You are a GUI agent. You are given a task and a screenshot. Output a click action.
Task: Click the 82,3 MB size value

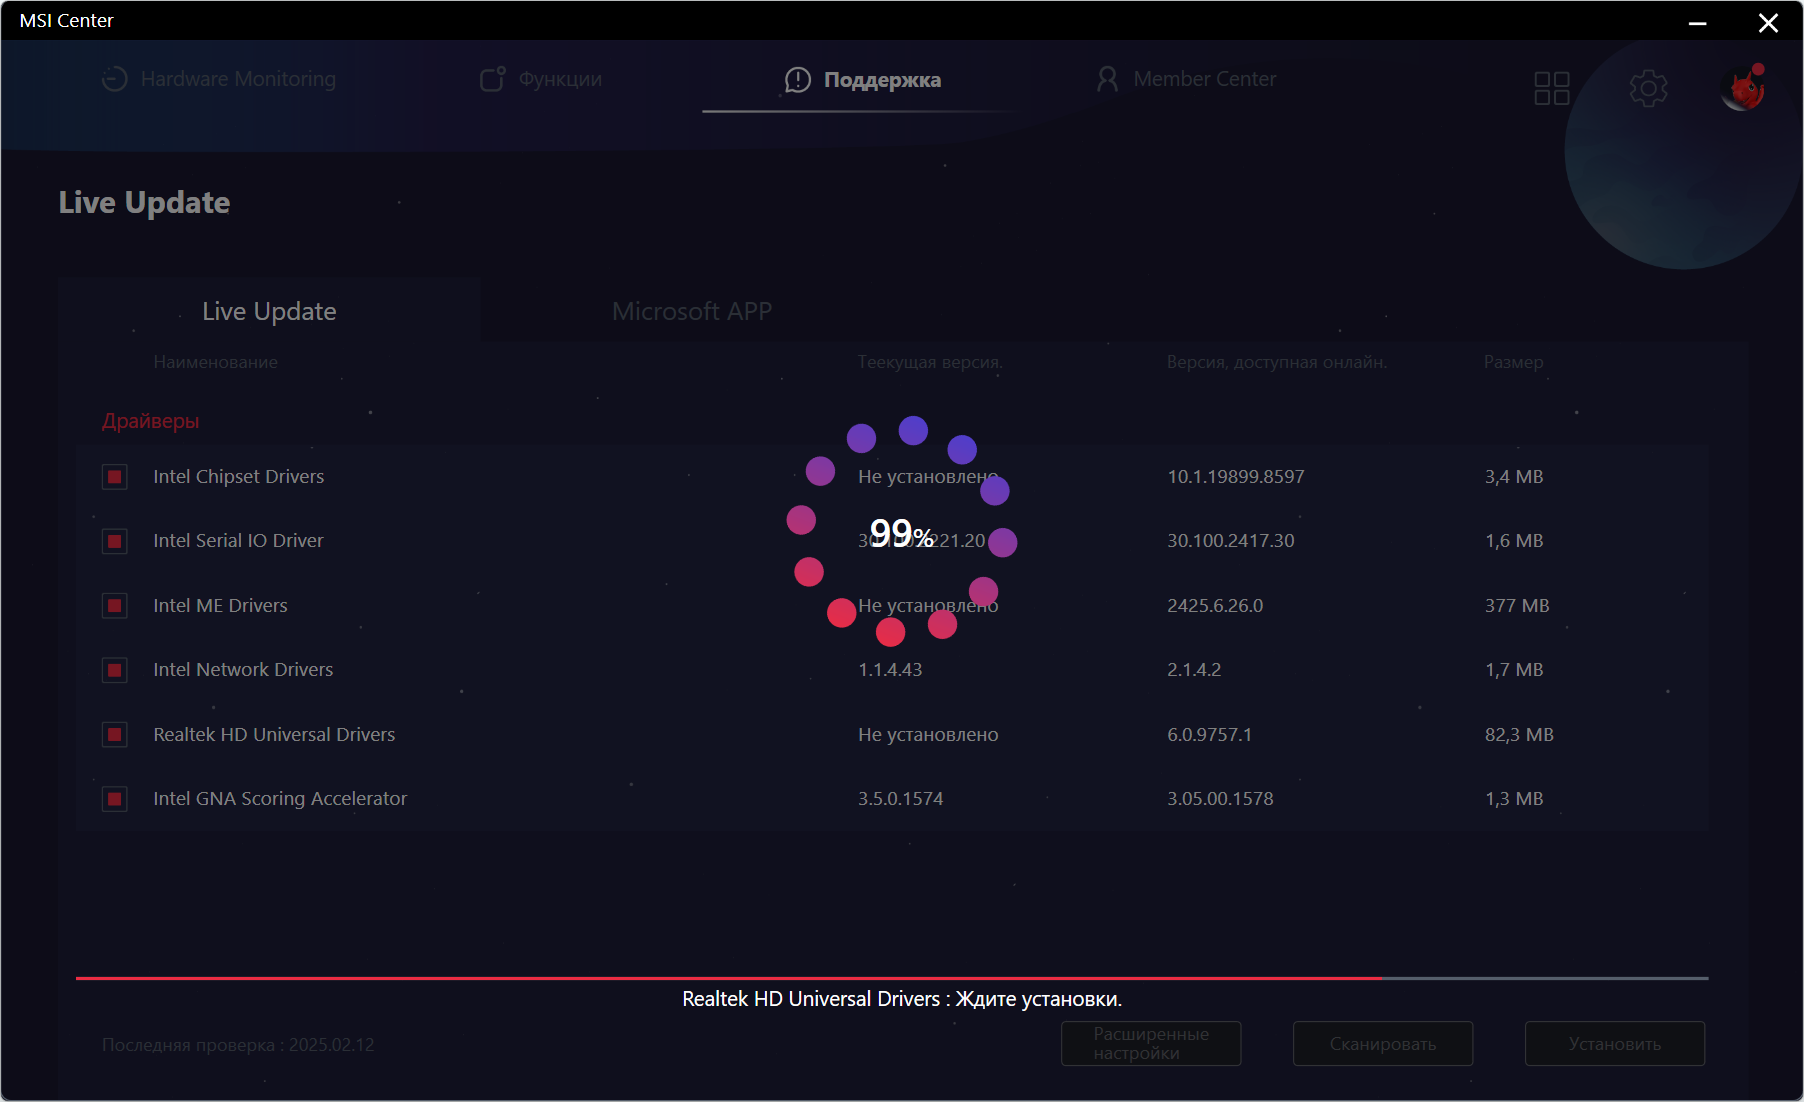pos(1519,735)
